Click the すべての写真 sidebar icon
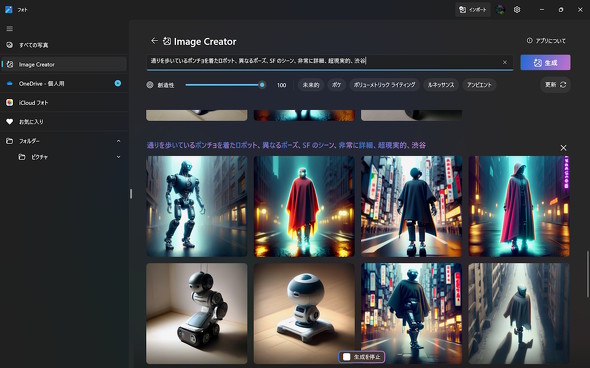The height and width of the screenshot is (368, 590). coord(10,45)
